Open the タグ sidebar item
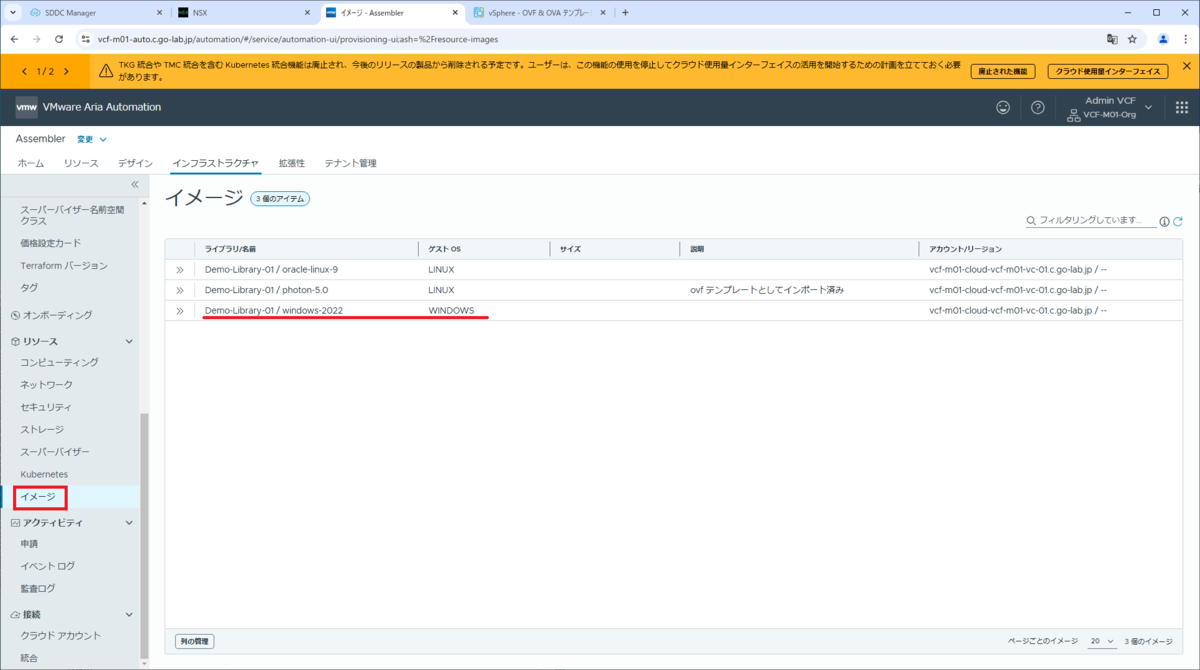The width and height of the screenshot is (1200, 670). [29, 287]
